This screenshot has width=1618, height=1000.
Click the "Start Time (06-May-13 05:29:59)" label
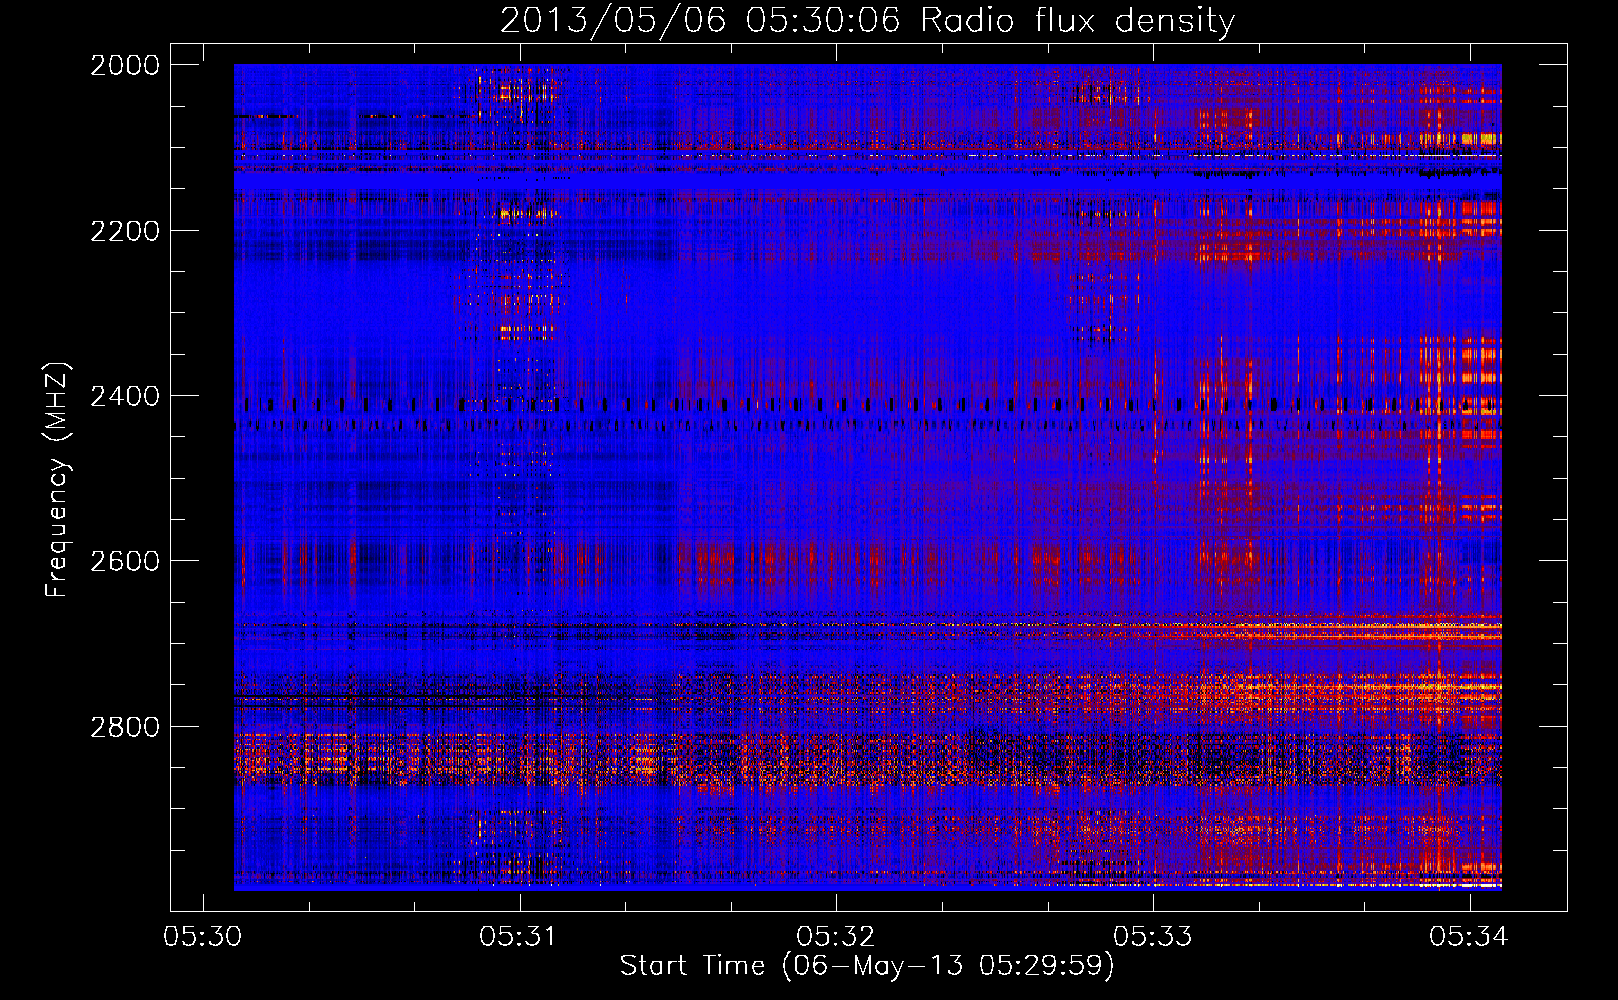coord(867,966)
